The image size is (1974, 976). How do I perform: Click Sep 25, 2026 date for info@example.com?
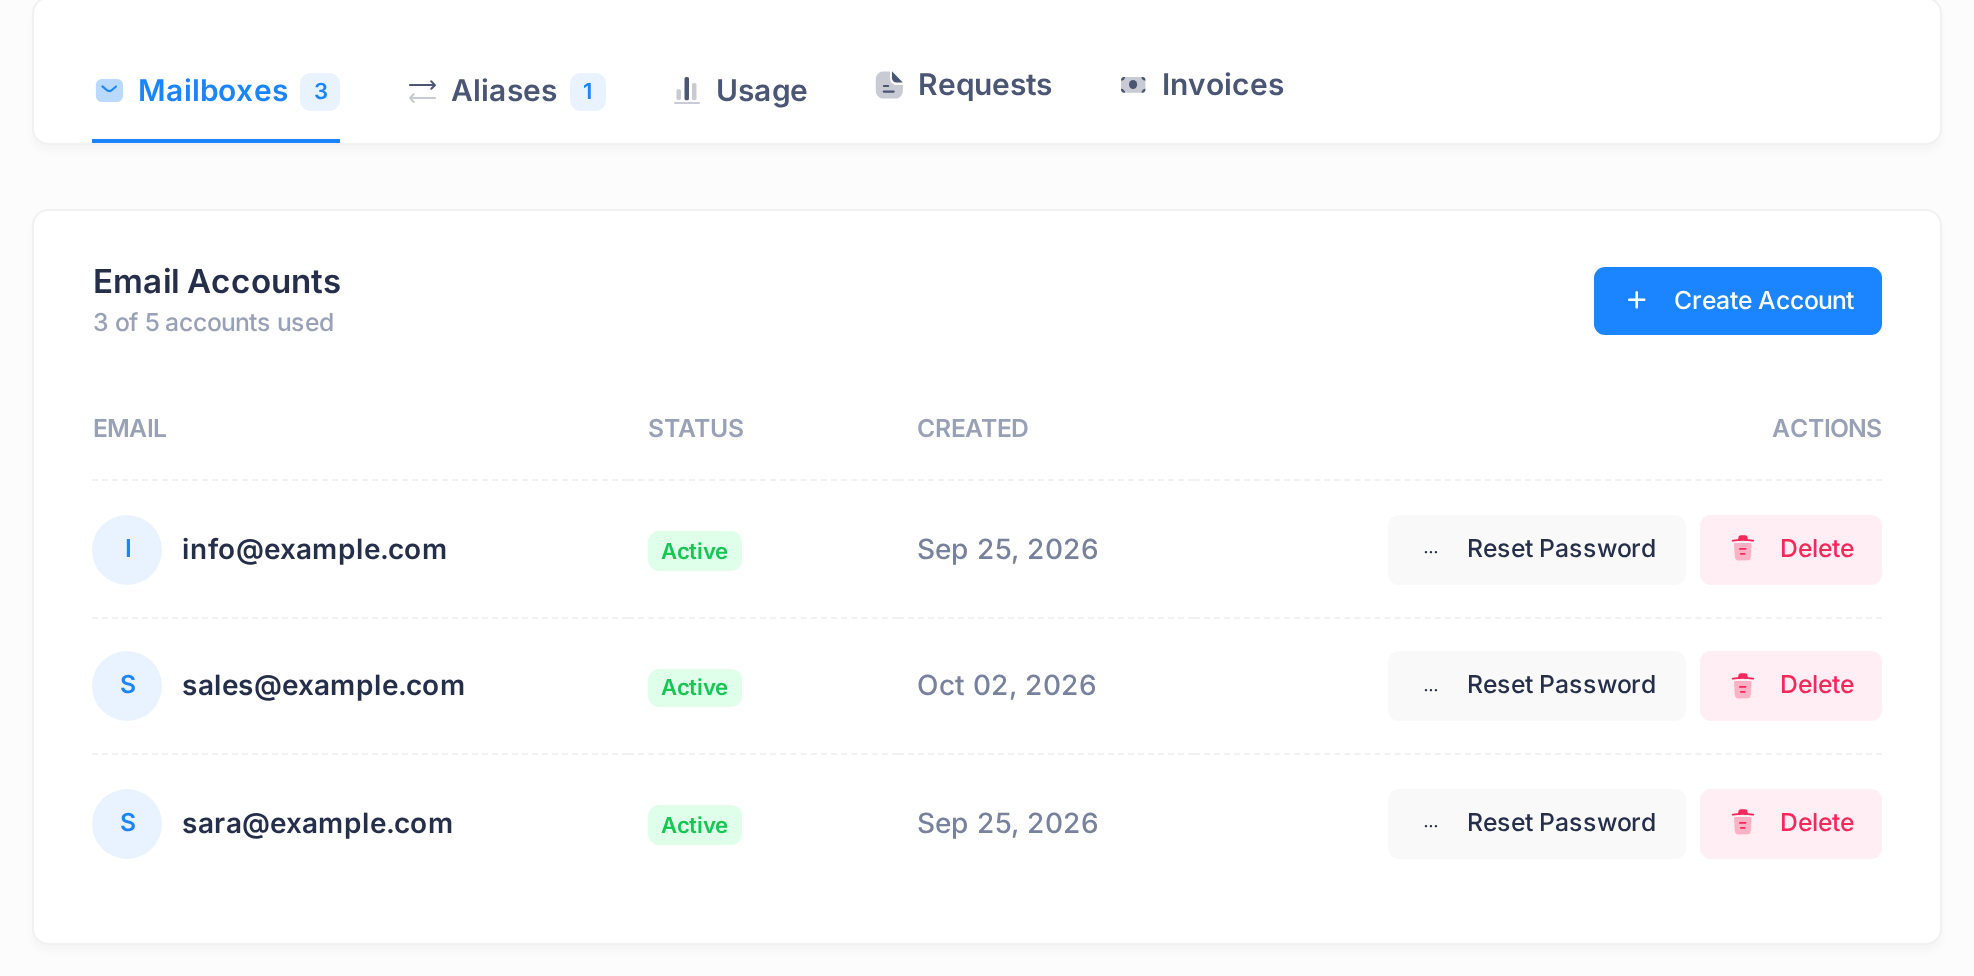pos(1007,549)
